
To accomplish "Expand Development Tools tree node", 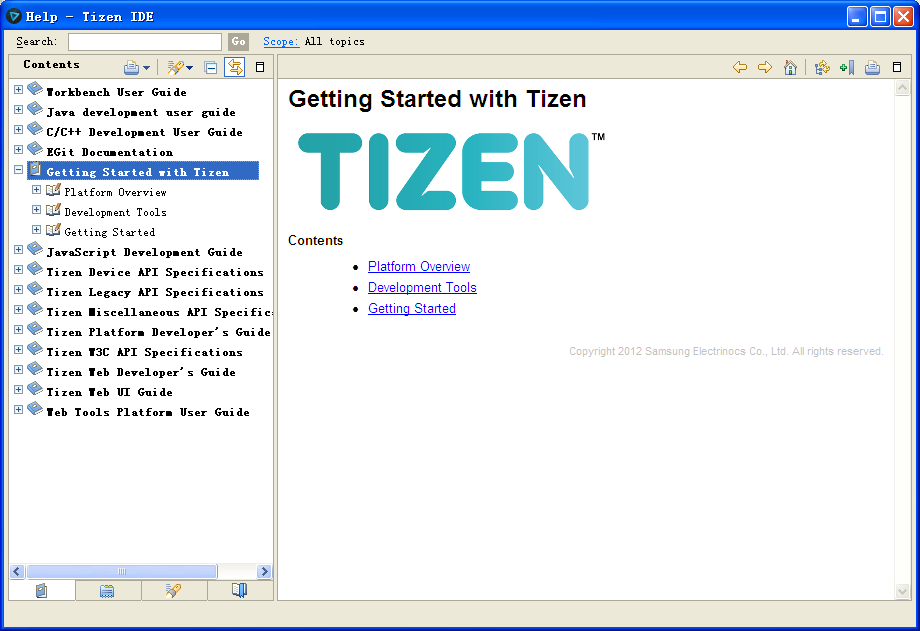I will [x=36, y=210].
